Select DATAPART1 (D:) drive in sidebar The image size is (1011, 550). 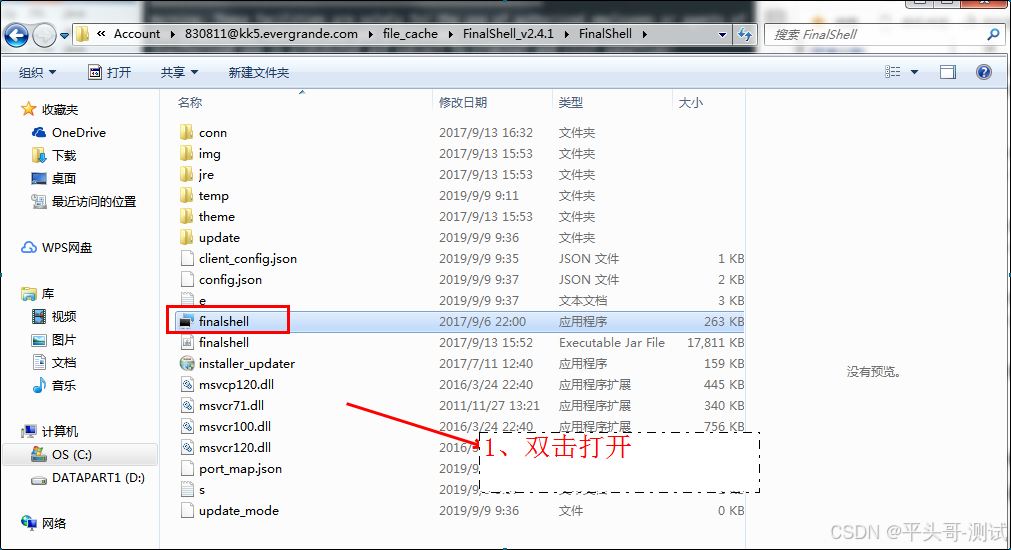[x=88, y=478]
